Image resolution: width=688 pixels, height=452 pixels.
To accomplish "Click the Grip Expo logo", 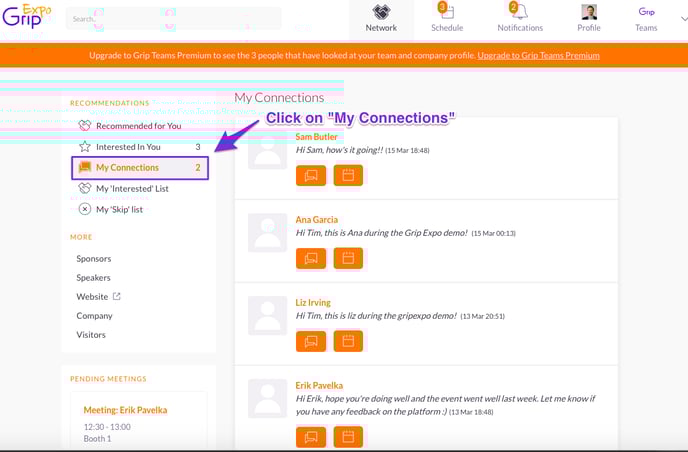I will pos(26,16).
